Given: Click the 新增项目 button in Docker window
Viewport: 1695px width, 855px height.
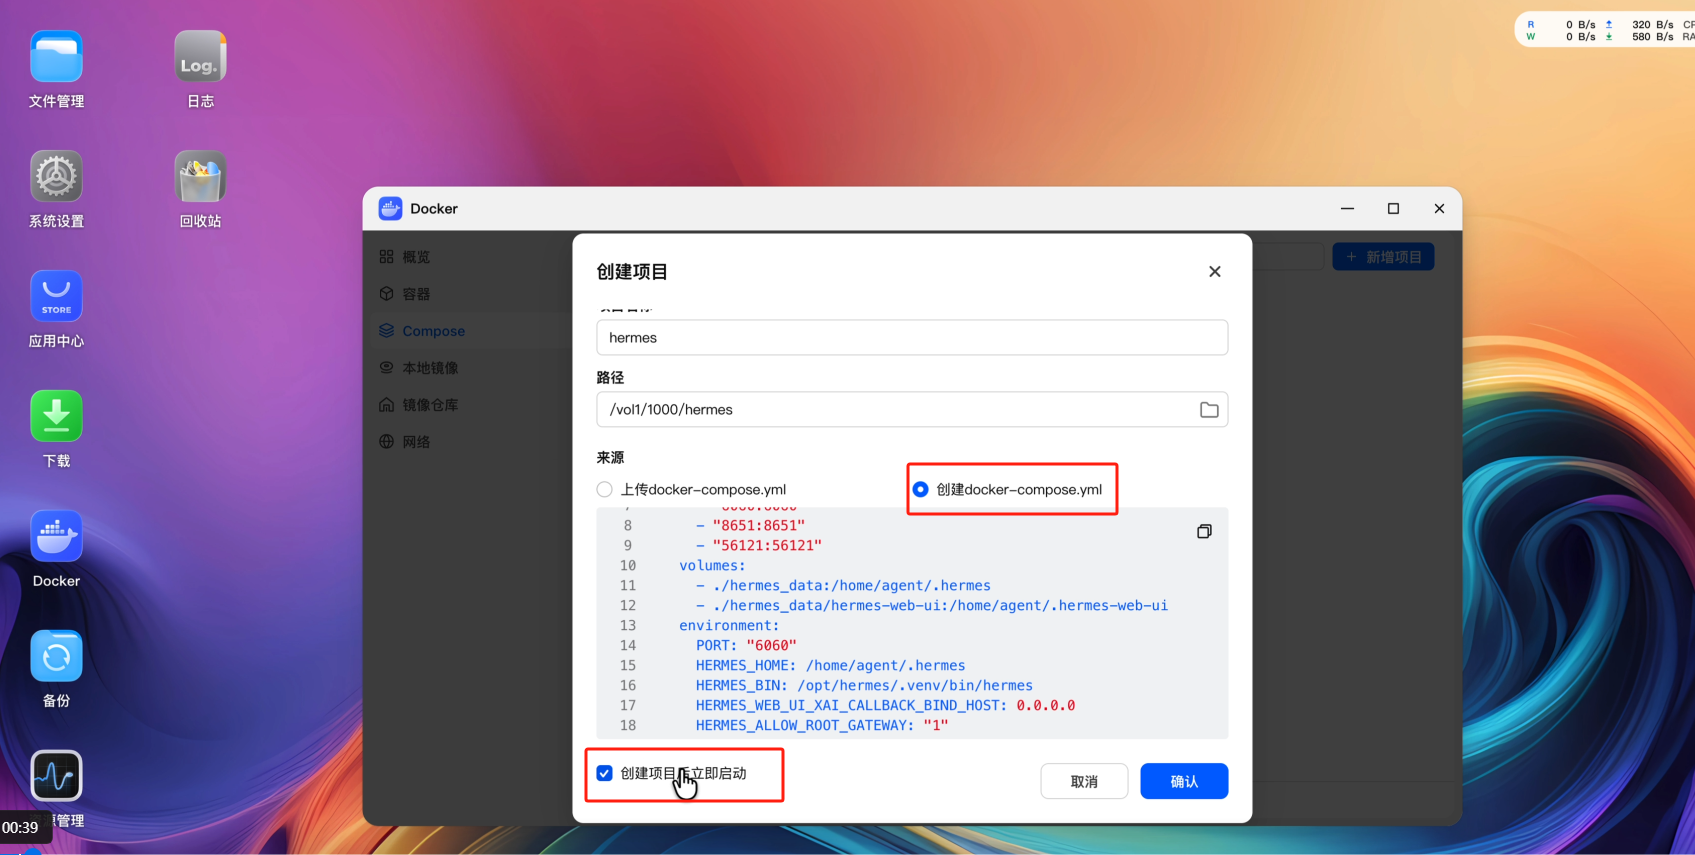Looking at the screenshot, I should pos(1383,257).
